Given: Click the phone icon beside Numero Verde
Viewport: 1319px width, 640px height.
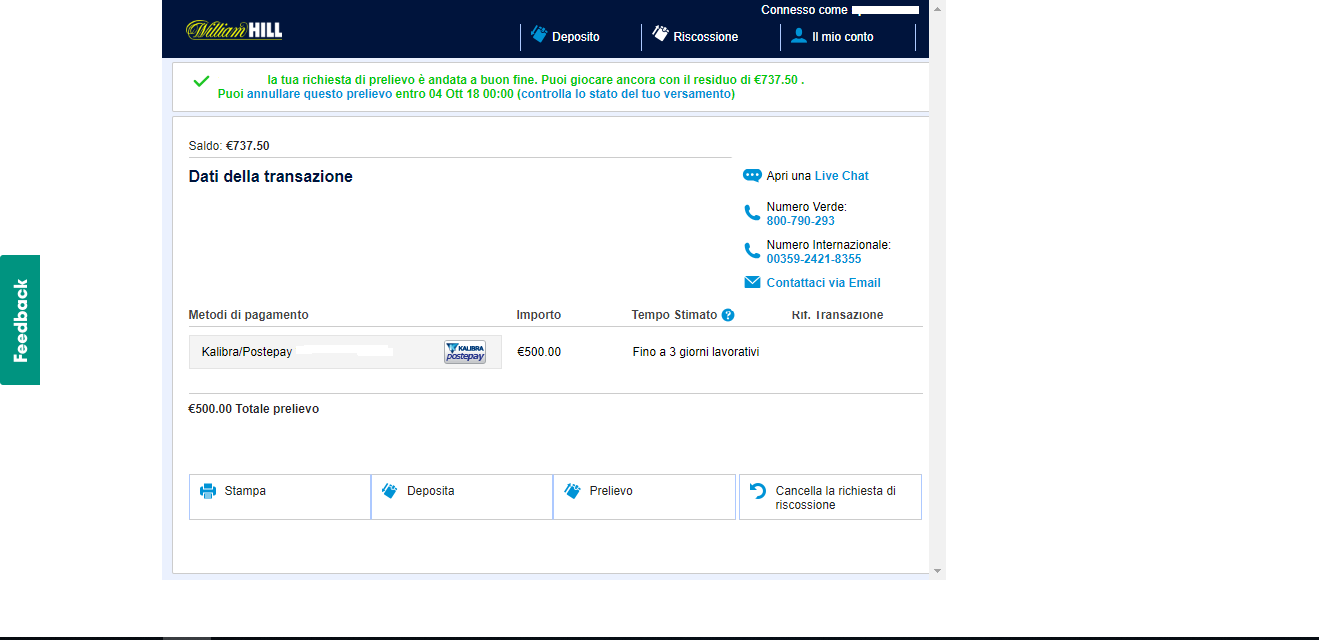Looking at the screenshot, I should [752, 212].
